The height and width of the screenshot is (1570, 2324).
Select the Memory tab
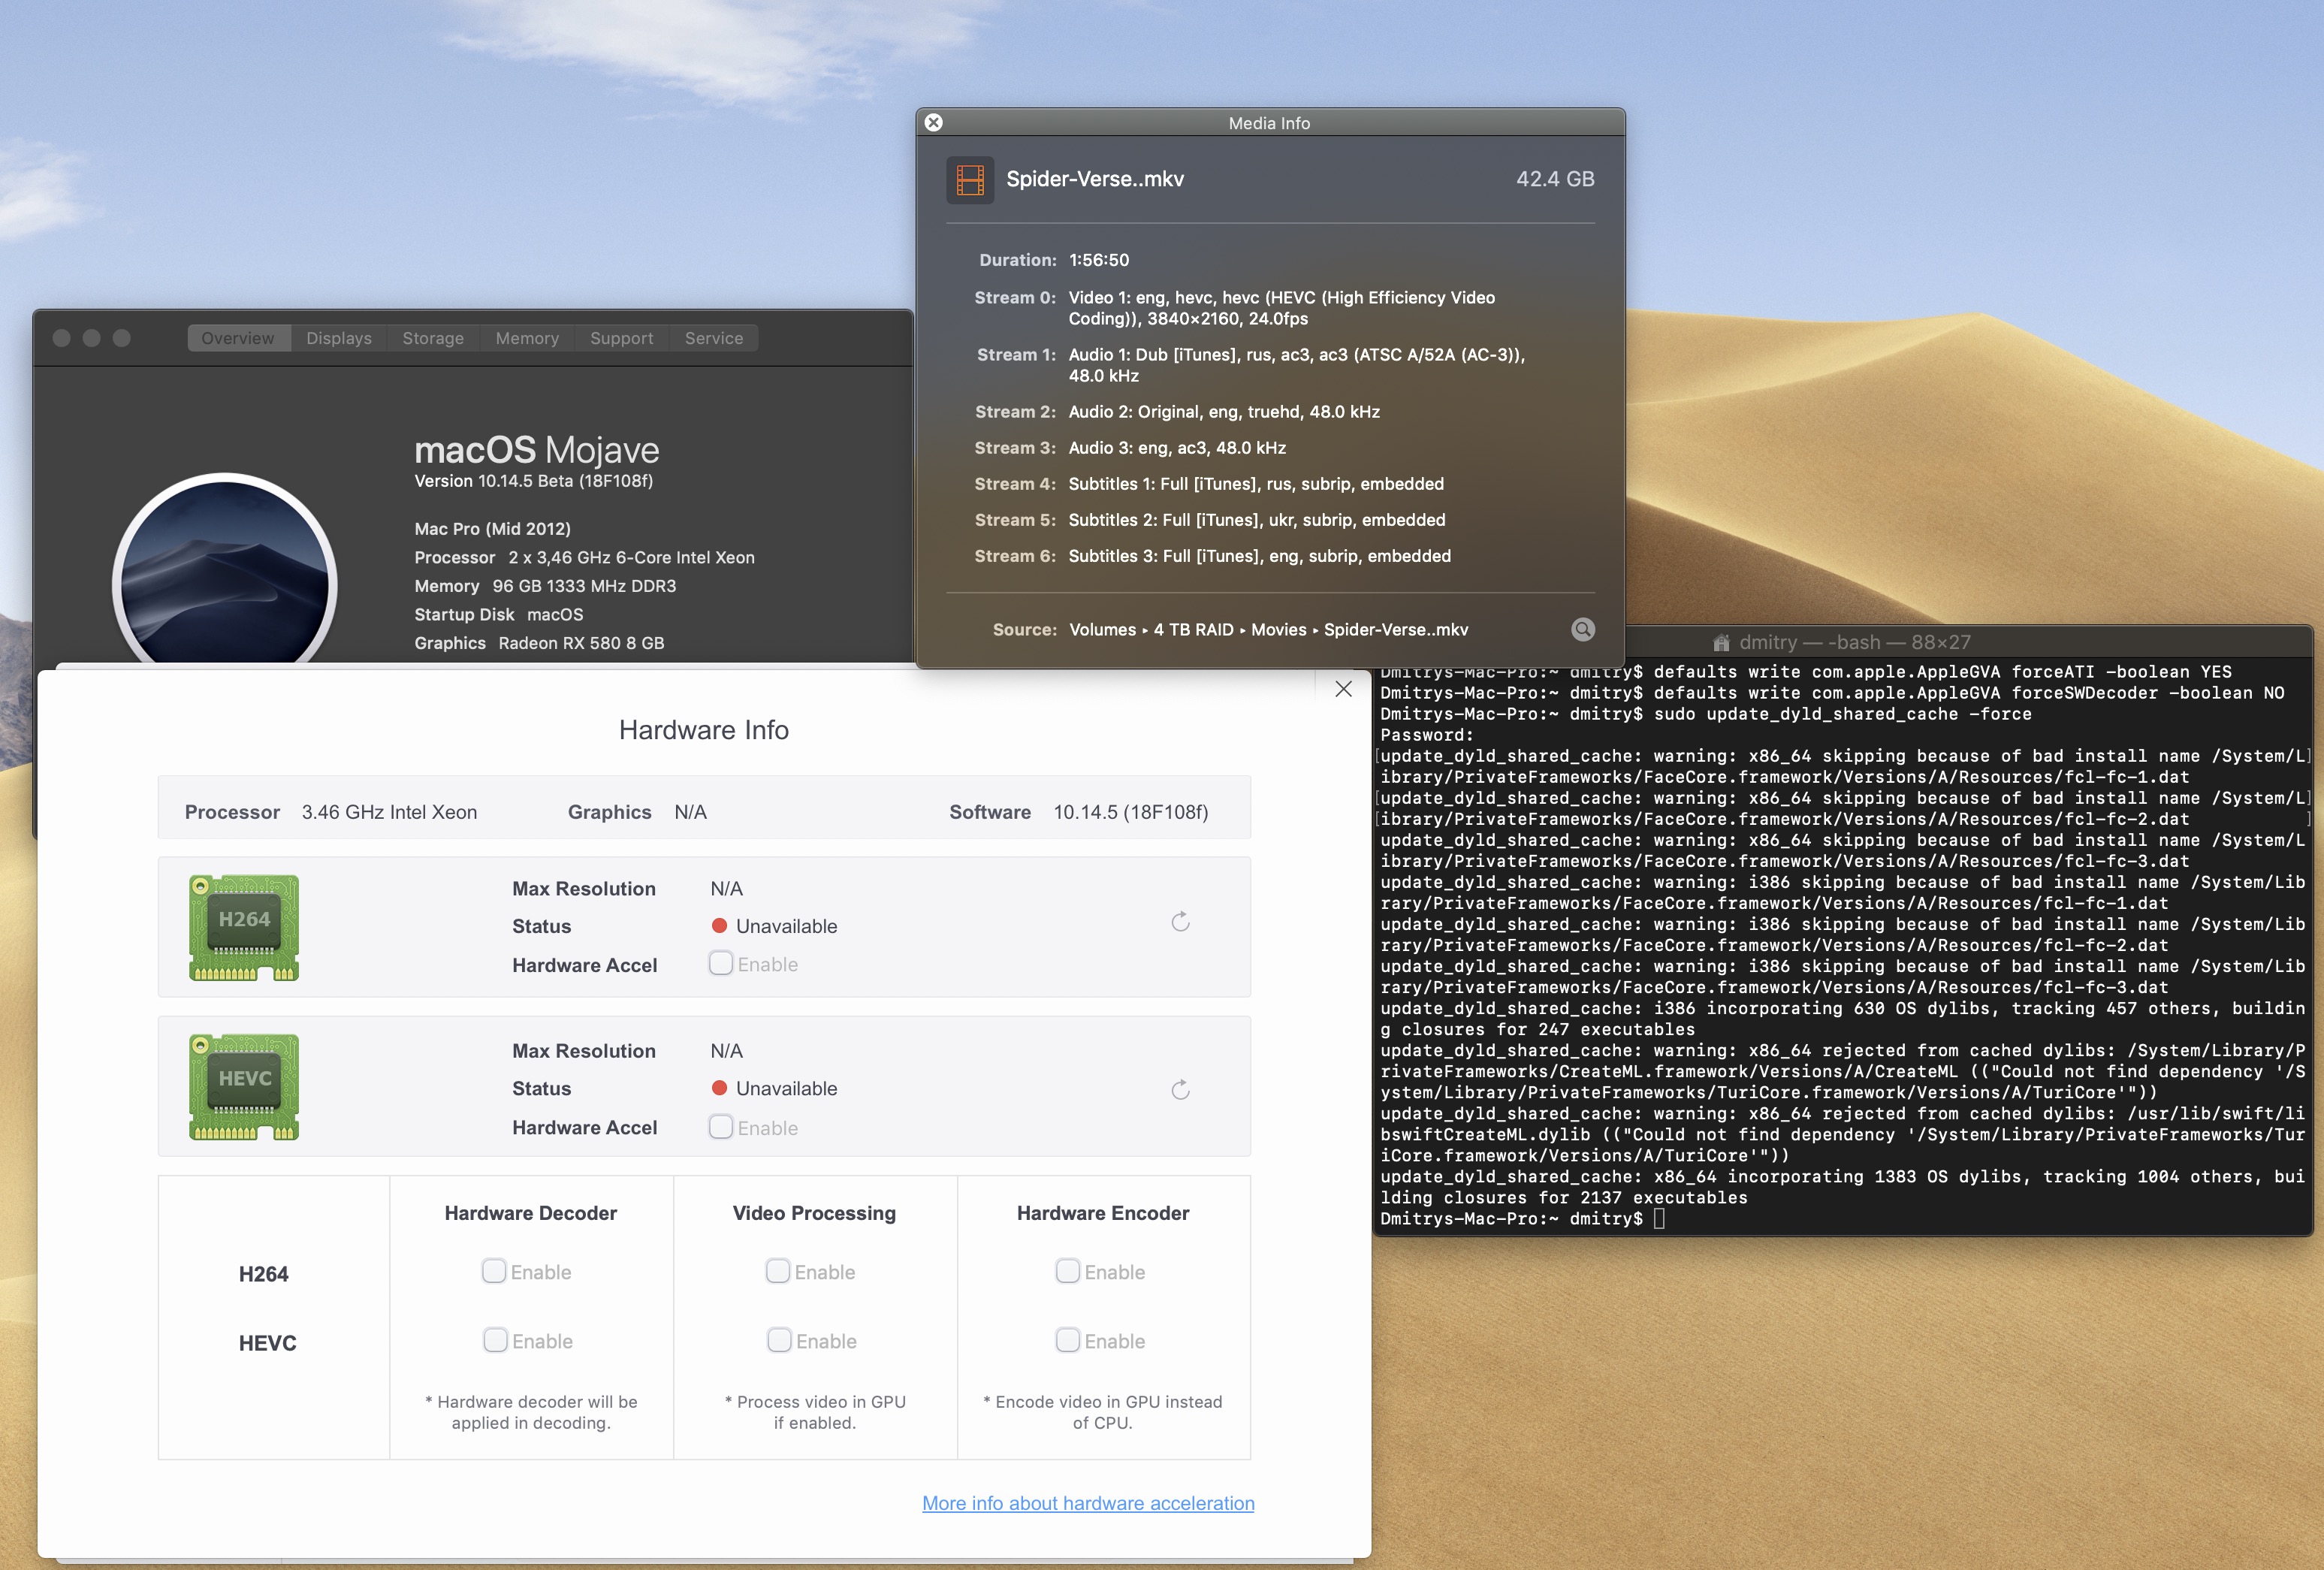coord(527,338)
